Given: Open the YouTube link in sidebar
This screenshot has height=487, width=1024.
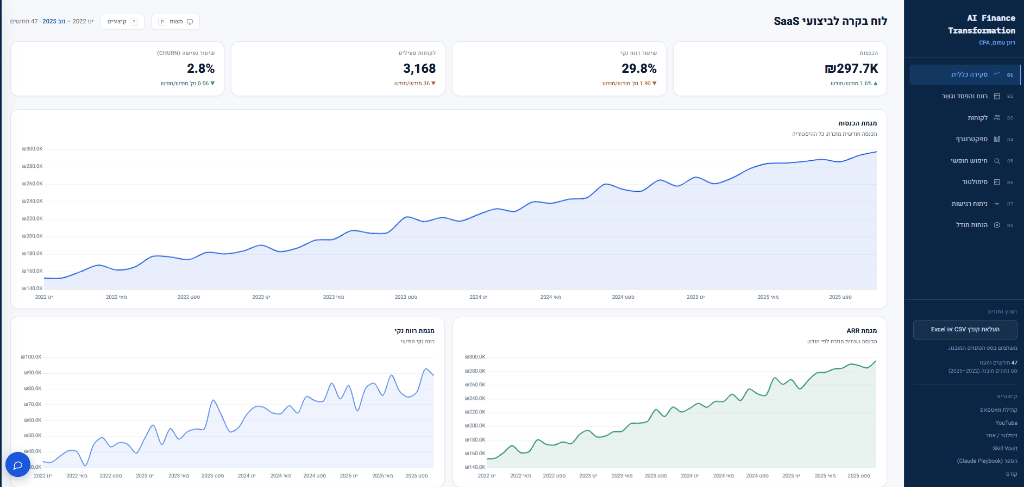Looking at the screenshot, I should (1006, 423).
